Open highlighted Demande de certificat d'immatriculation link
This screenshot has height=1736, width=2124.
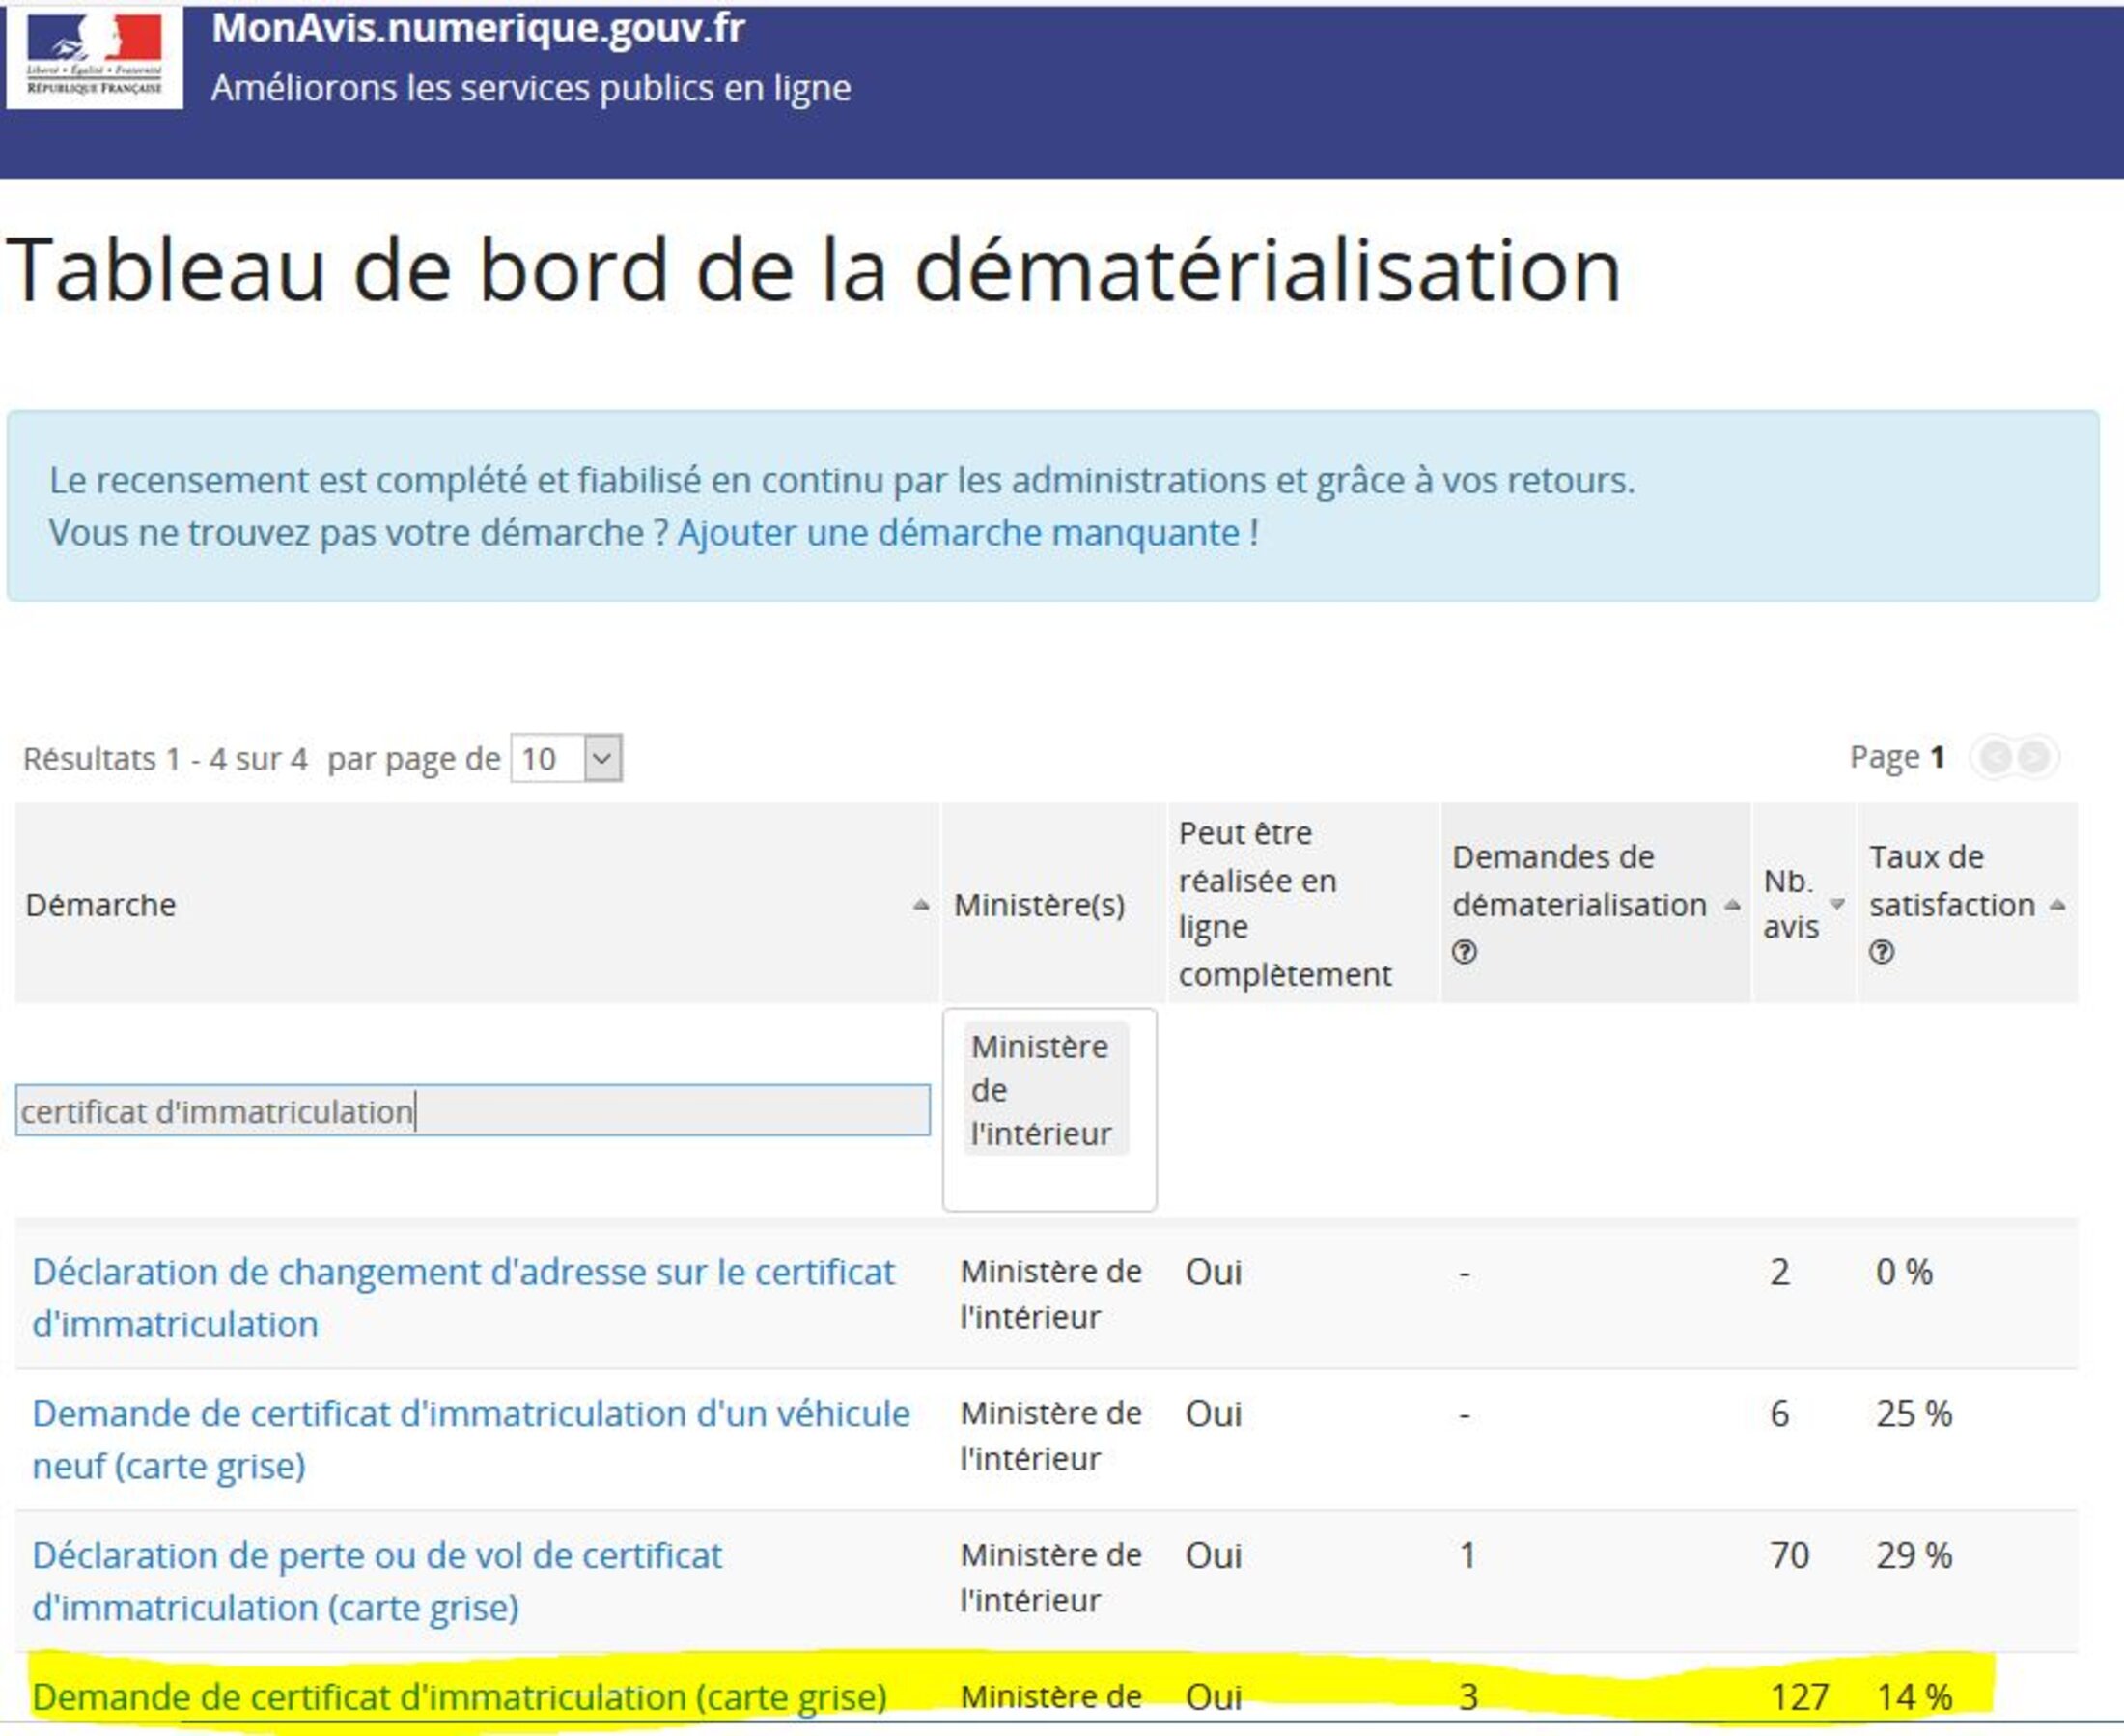pos(459,1697)
